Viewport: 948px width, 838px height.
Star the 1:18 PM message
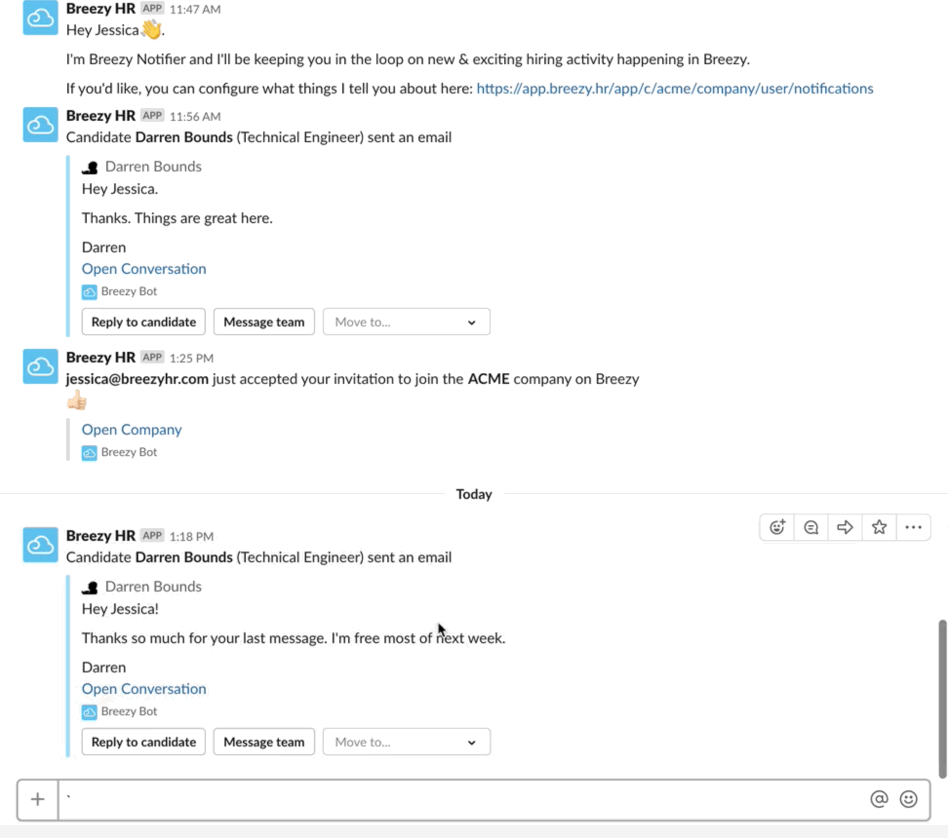(879, 527)
